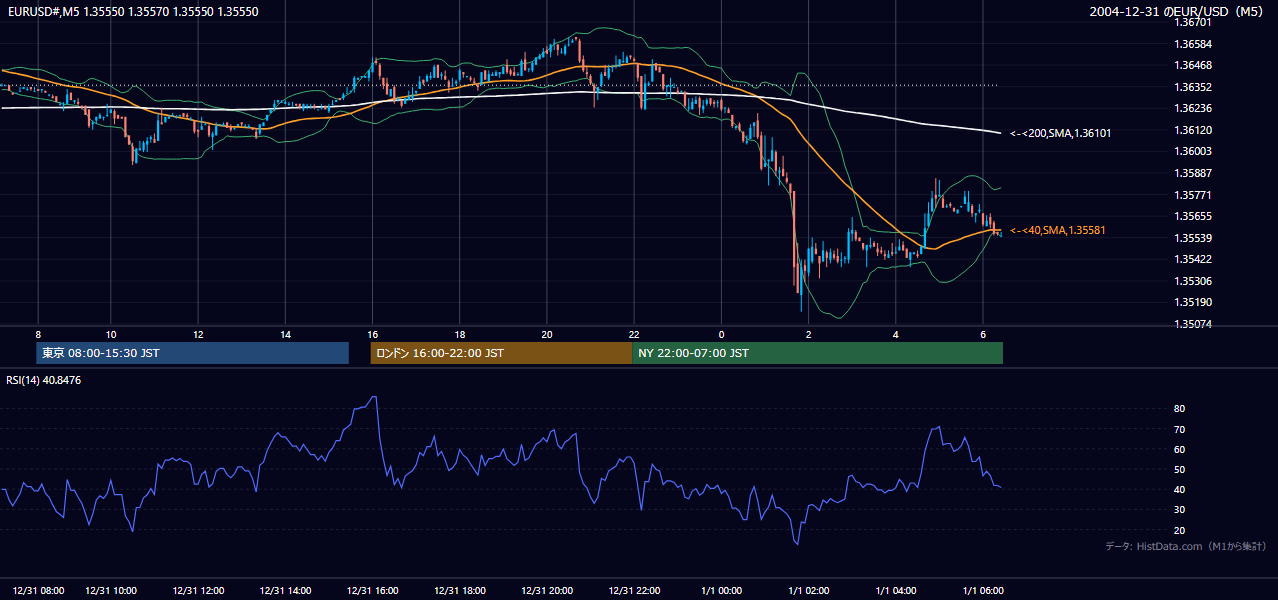This screenshot has height=600, width=1278.
Task: Click hour tick 16 under the price chart
Action: tap(372, 334)
